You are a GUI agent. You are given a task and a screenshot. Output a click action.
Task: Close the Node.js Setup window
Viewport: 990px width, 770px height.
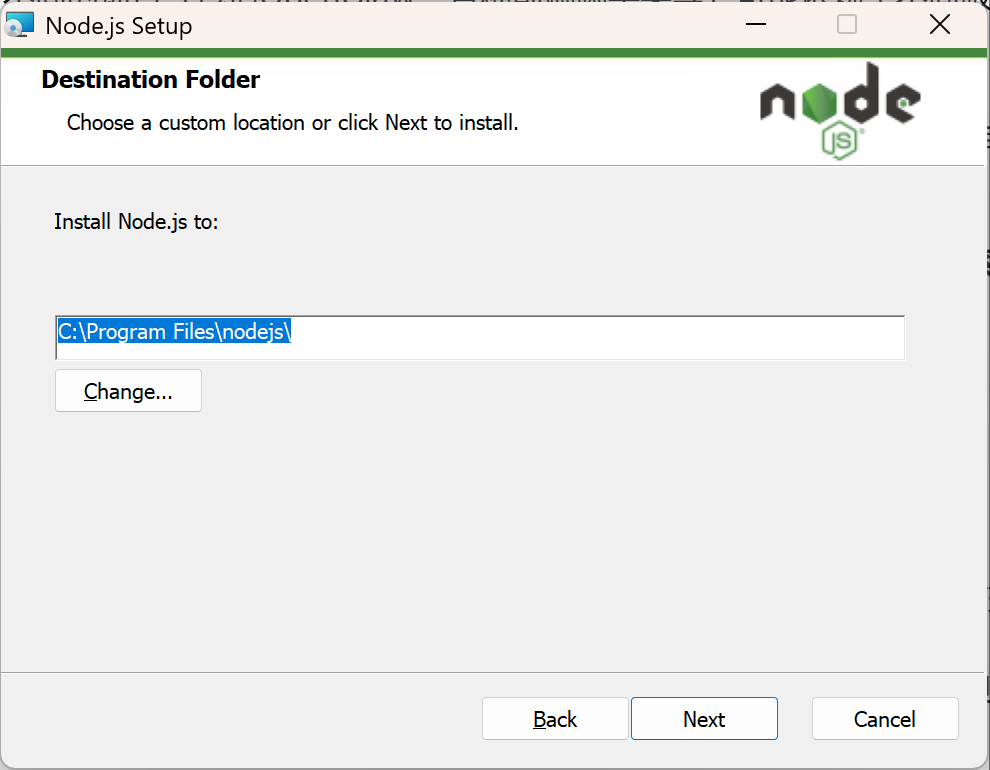pyautogui.click(x=939, y=25)
